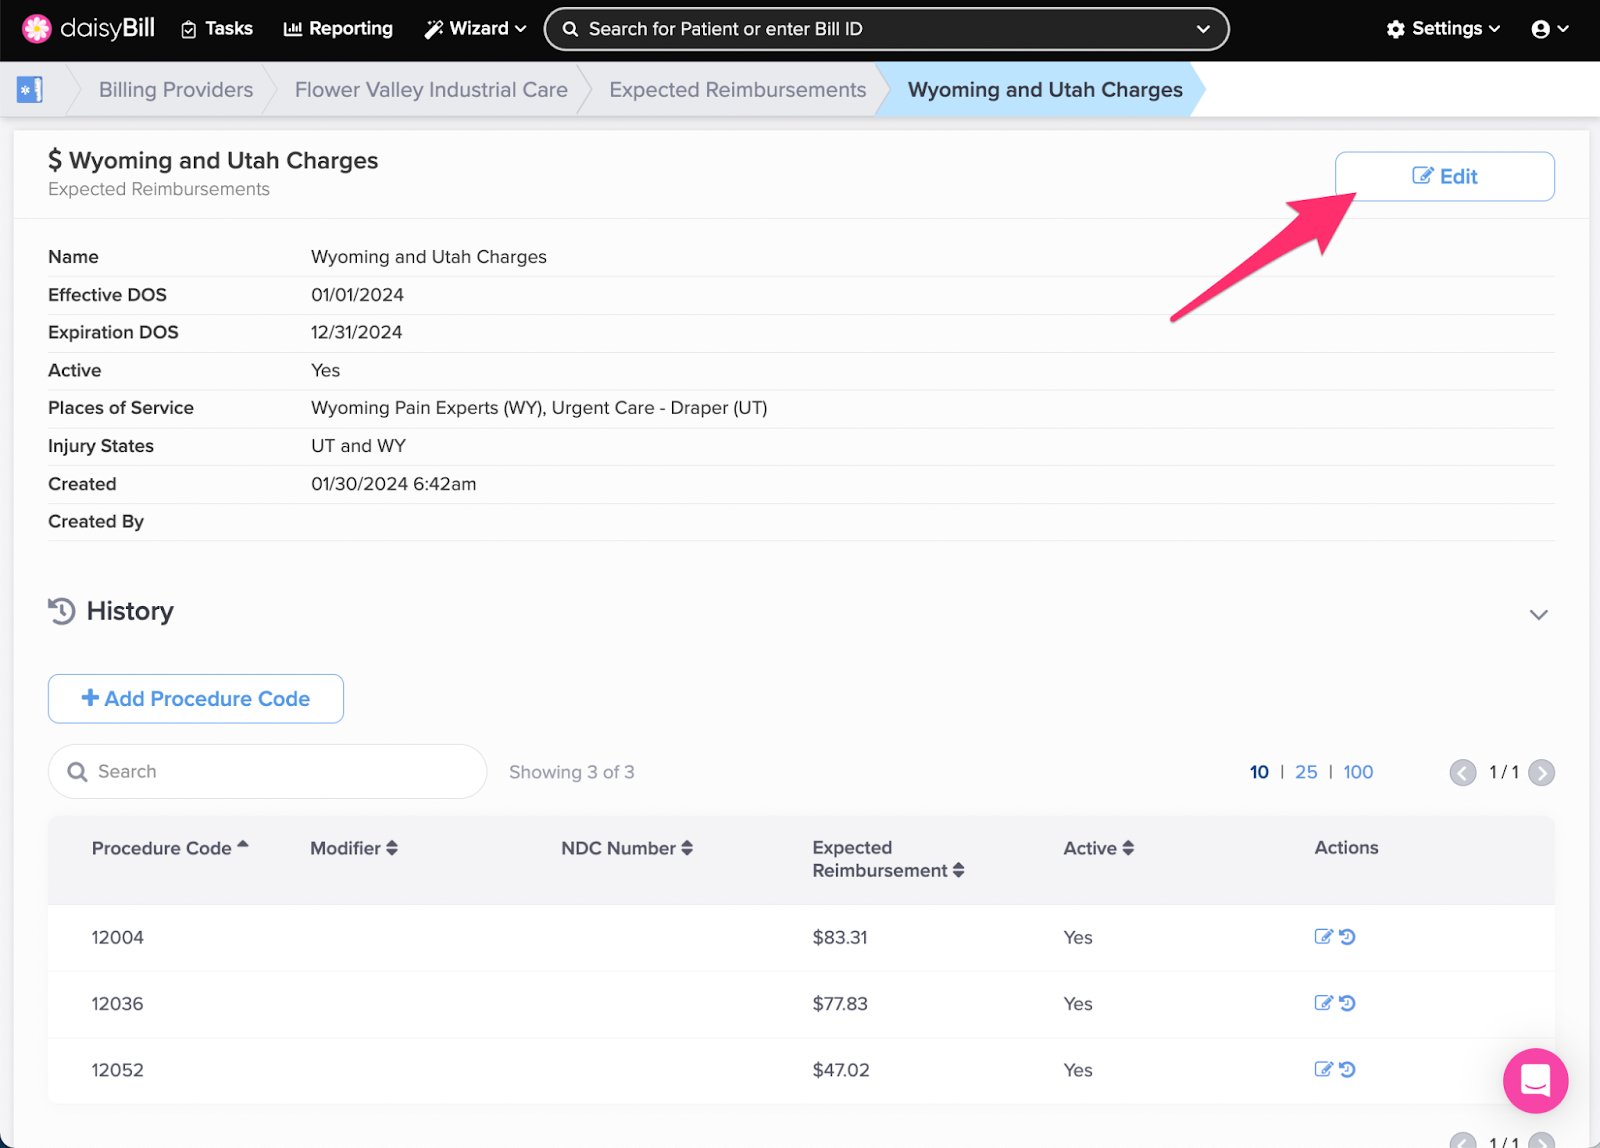Screen dimensions: 1600x1148
Task: Show 10 rows per page
Action: pos(1259,772)
